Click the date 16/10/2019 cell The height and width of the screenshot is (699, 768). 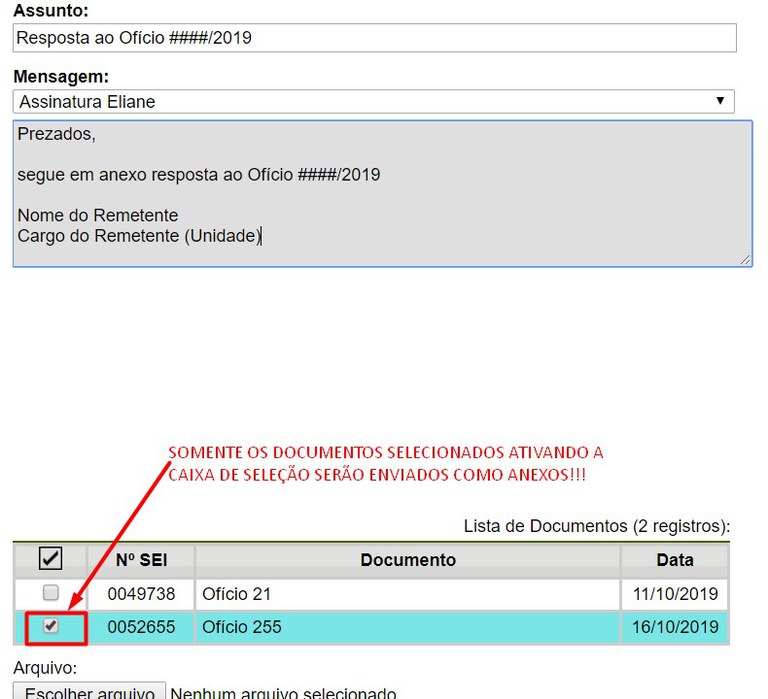675,627
